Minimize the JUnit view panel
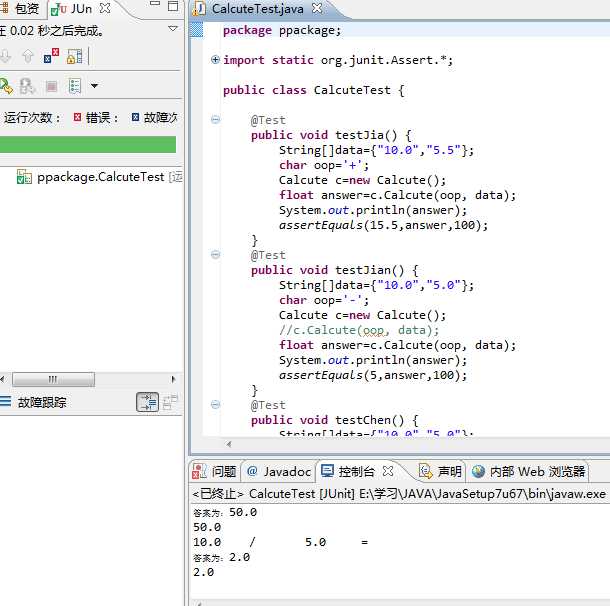The image size is (610, 606). click(x=155, y=4)
